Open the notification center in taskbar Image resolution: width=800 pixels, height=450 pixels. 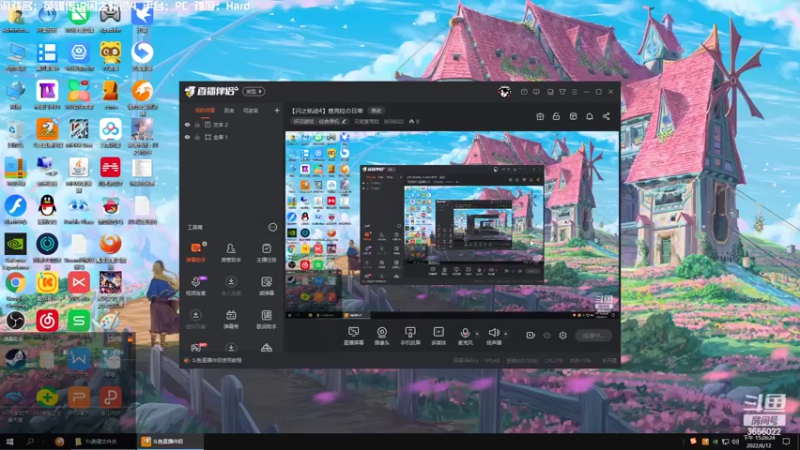pyautogui.click(x=786, y=441)
